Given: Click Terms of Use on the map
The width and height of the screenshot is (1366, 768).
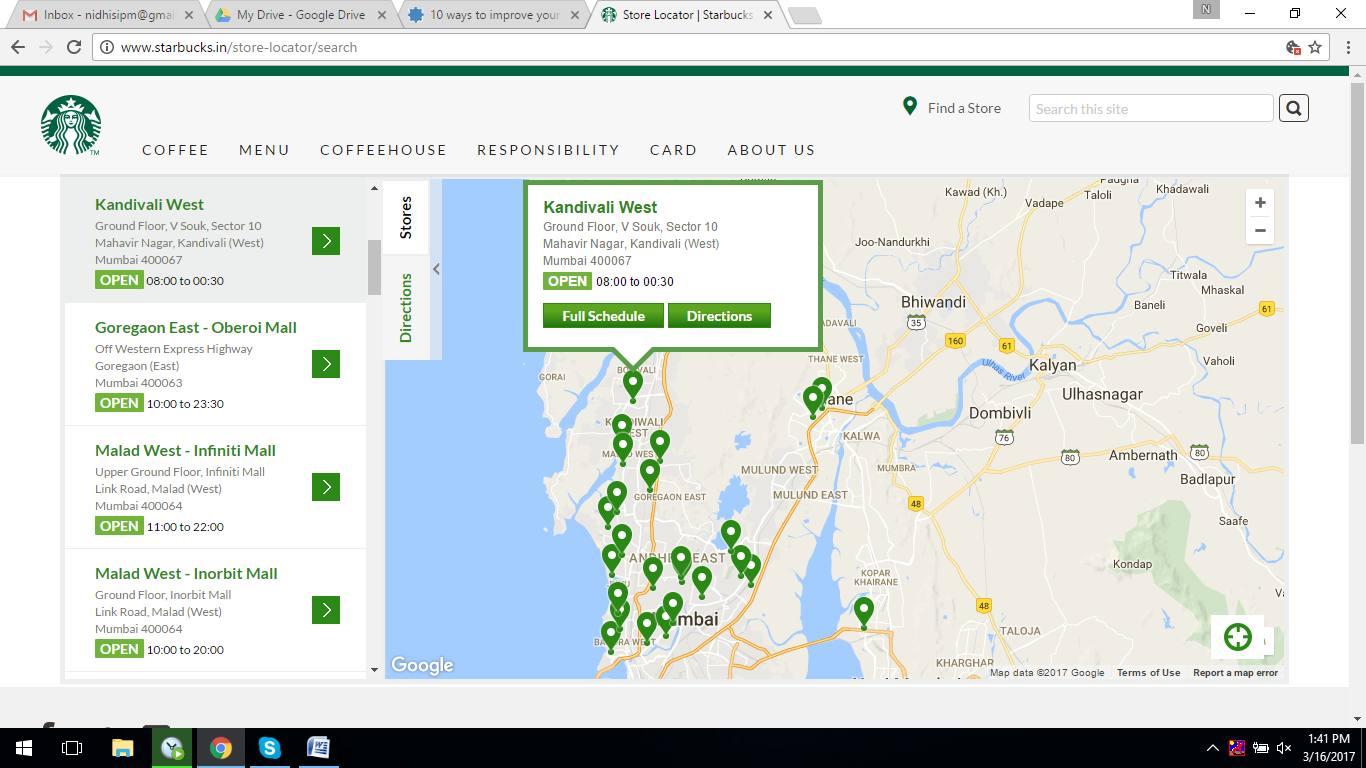Looking at the screenshot, I should click(x=1148, y=673).
